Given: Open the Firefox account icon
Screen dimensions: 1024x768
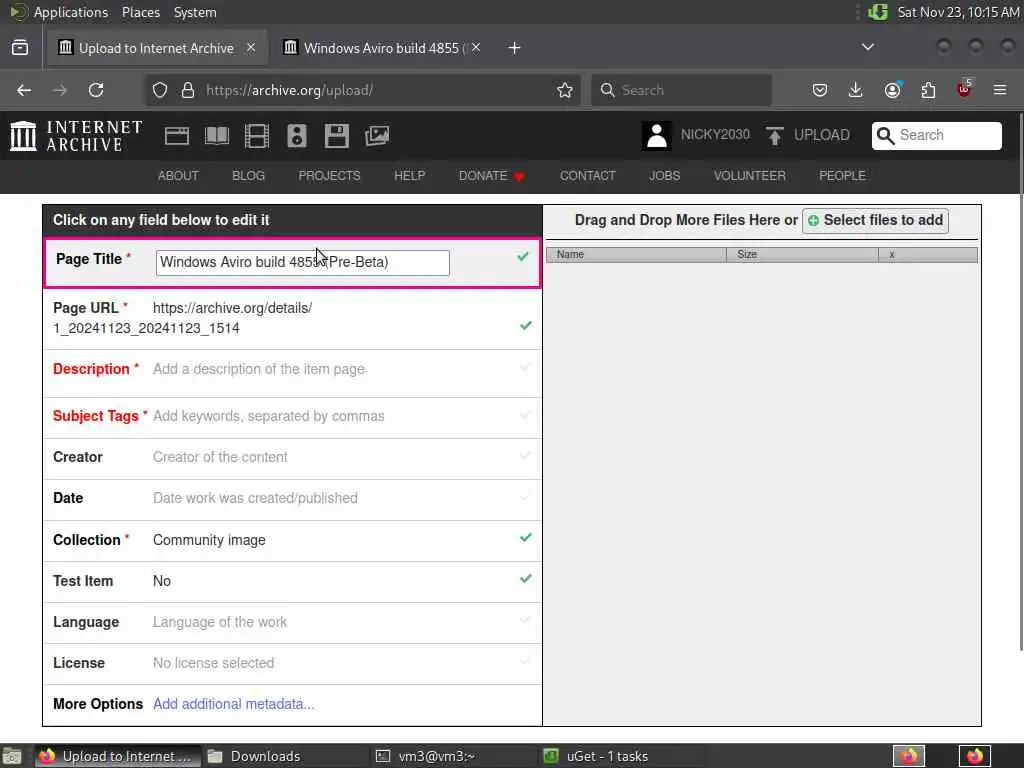Looking at the screenshot, I should (892, 90).
